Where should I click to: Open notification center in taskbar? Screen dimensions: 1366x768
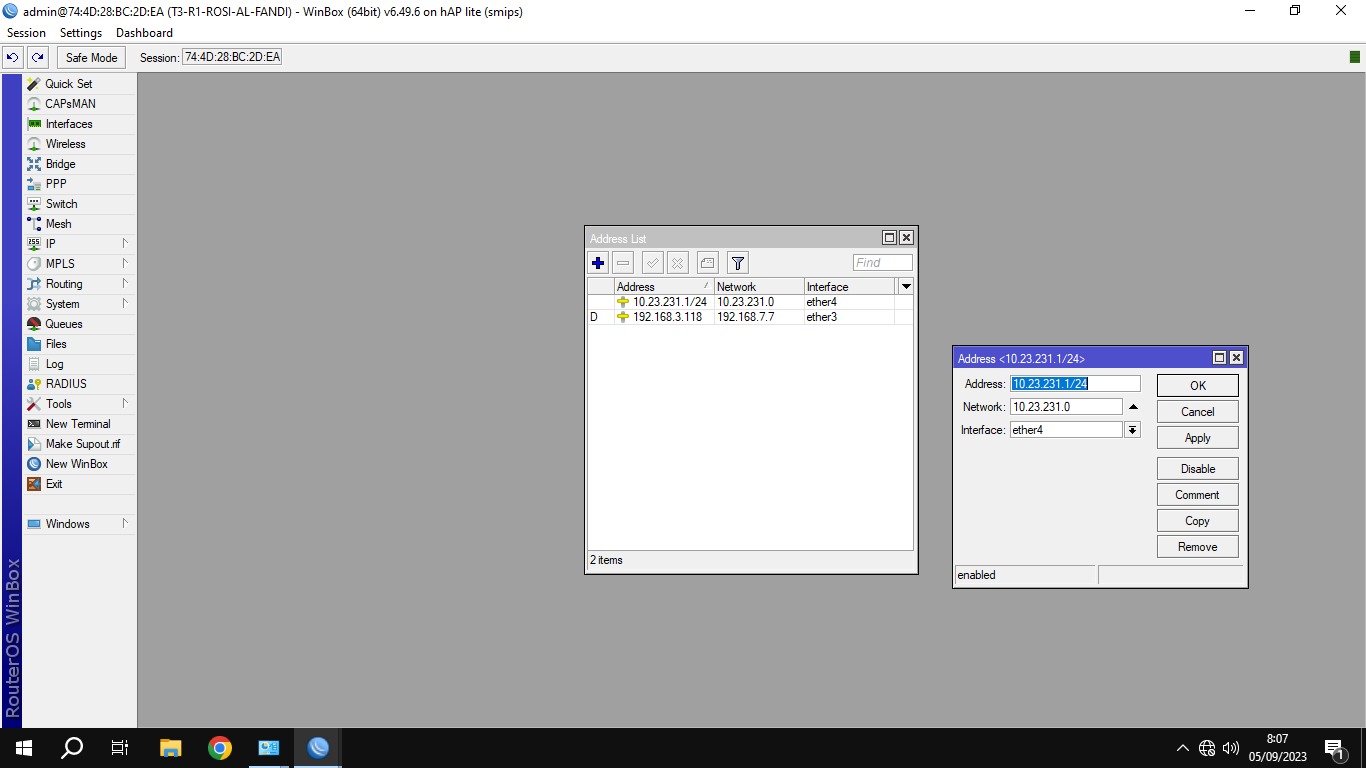pos(1335,748)
